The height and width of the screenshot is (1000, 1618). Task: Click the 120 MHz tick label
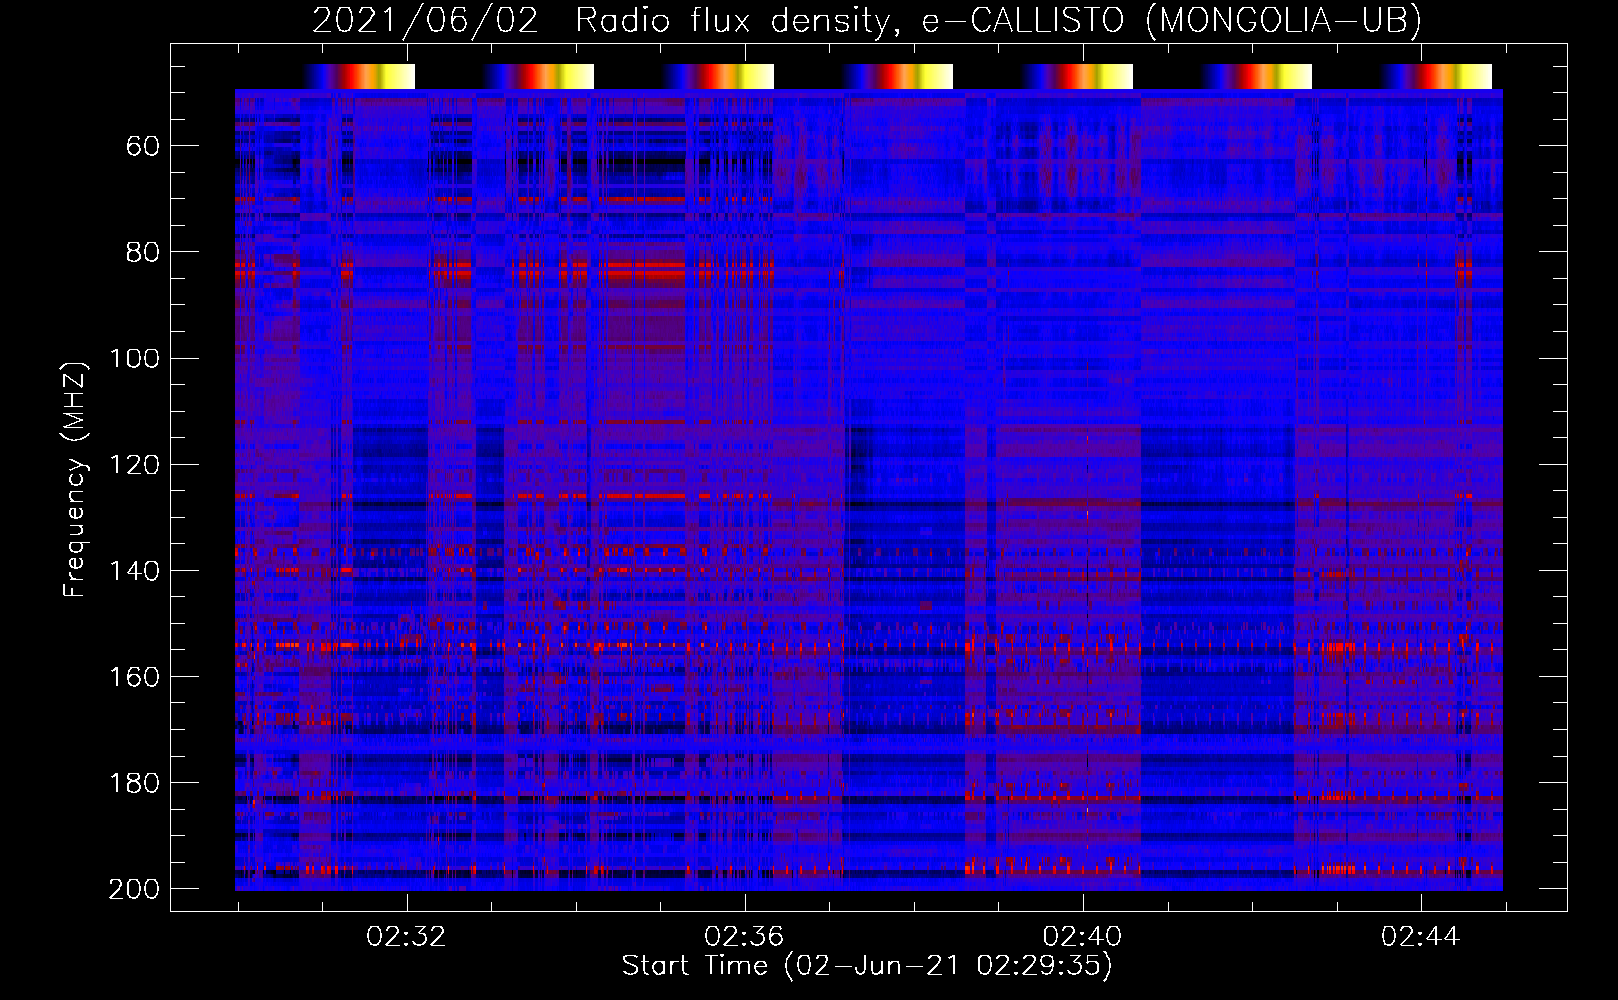134,465
